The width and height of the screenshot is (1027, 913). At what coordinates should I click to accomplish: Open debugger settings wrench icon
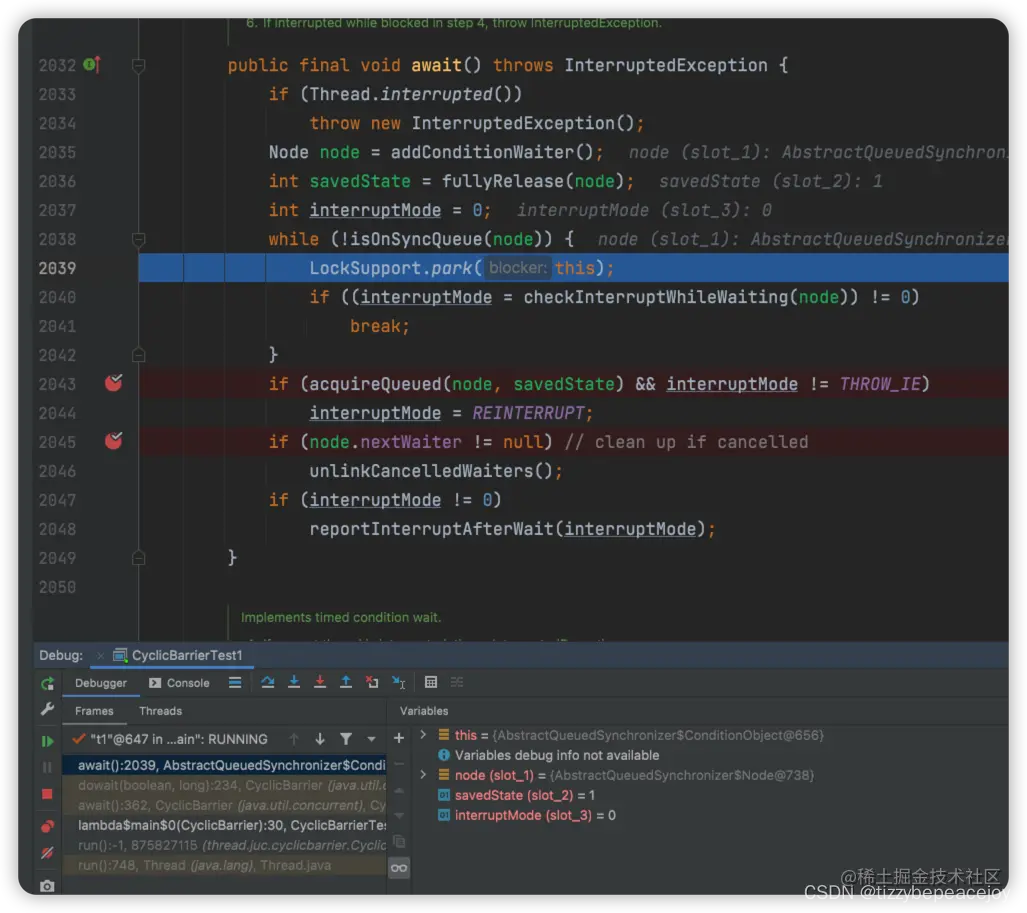pyautogui.click(x=47, y=709)
